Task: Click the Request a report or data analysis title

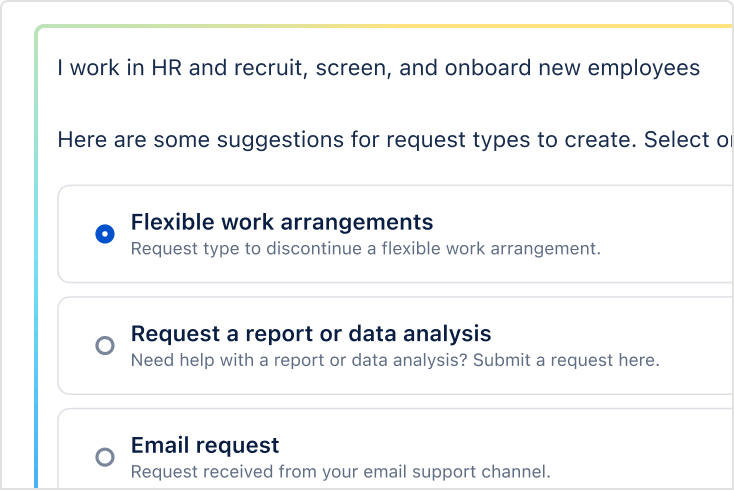Action: click(311, 334)
